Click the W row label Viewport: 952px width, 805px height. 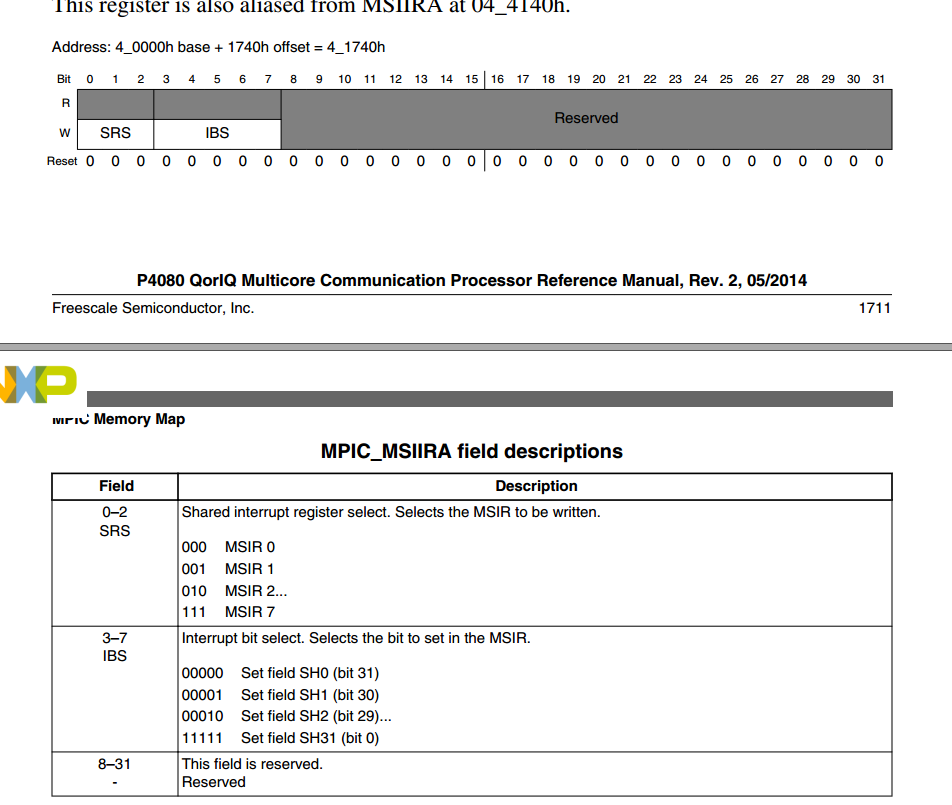[x=64, y=133]
